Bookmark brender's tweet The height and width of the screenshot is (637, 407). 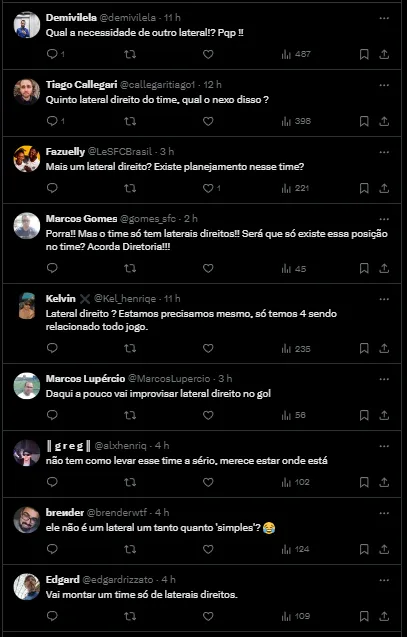click(364, 549)
